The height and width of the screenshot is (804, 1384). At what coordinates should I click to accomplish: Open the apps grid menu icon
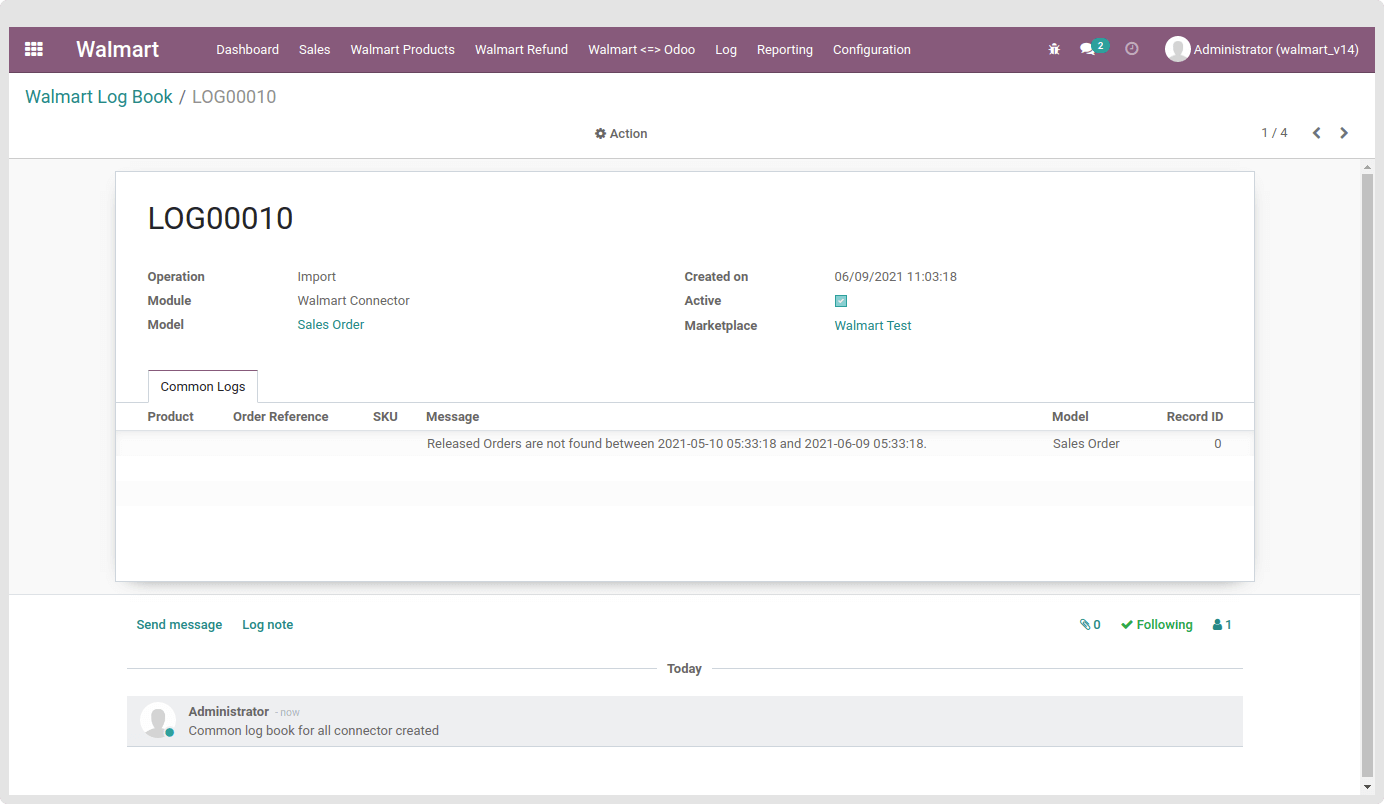tap(34, 49)
